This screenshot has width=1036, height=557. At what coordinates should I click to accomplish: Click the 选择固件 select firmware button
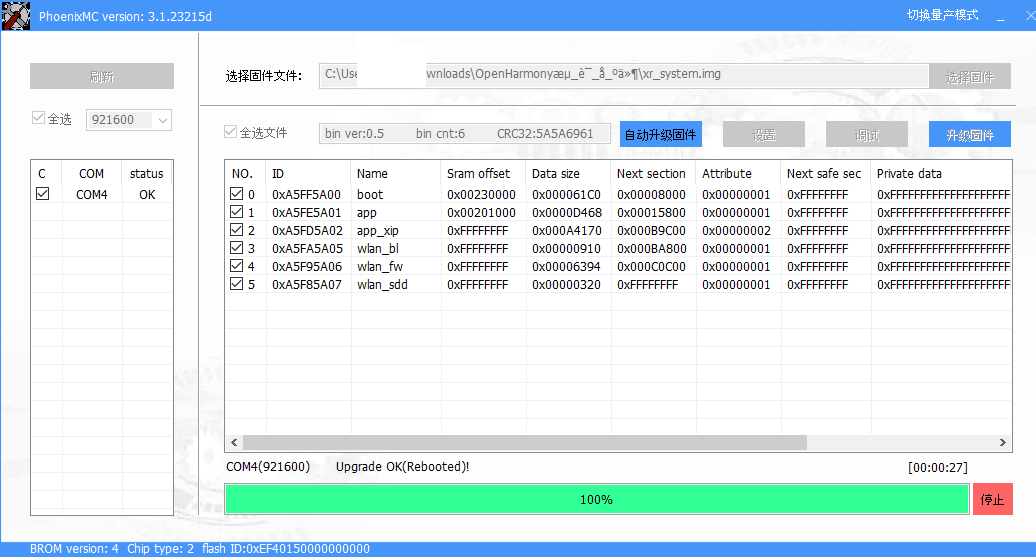click(x=969, y=76)
